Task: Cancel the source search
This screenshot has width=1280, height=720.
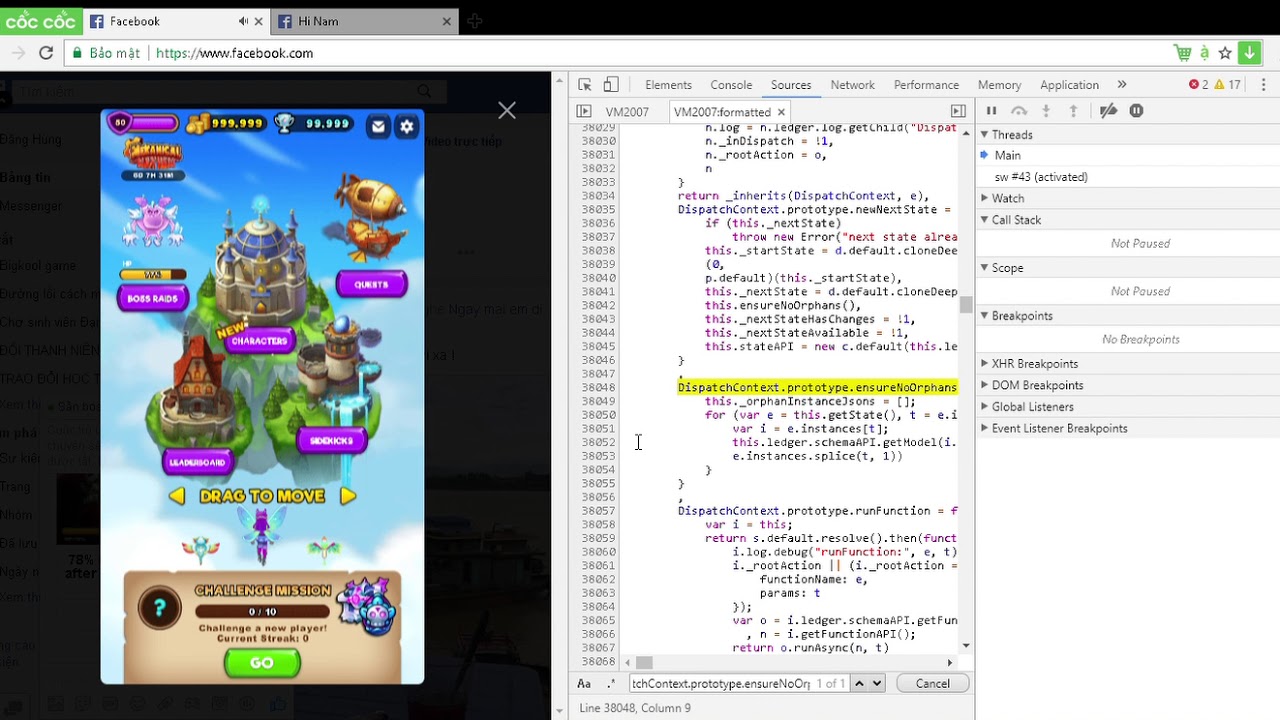Action: click(932, 684)
